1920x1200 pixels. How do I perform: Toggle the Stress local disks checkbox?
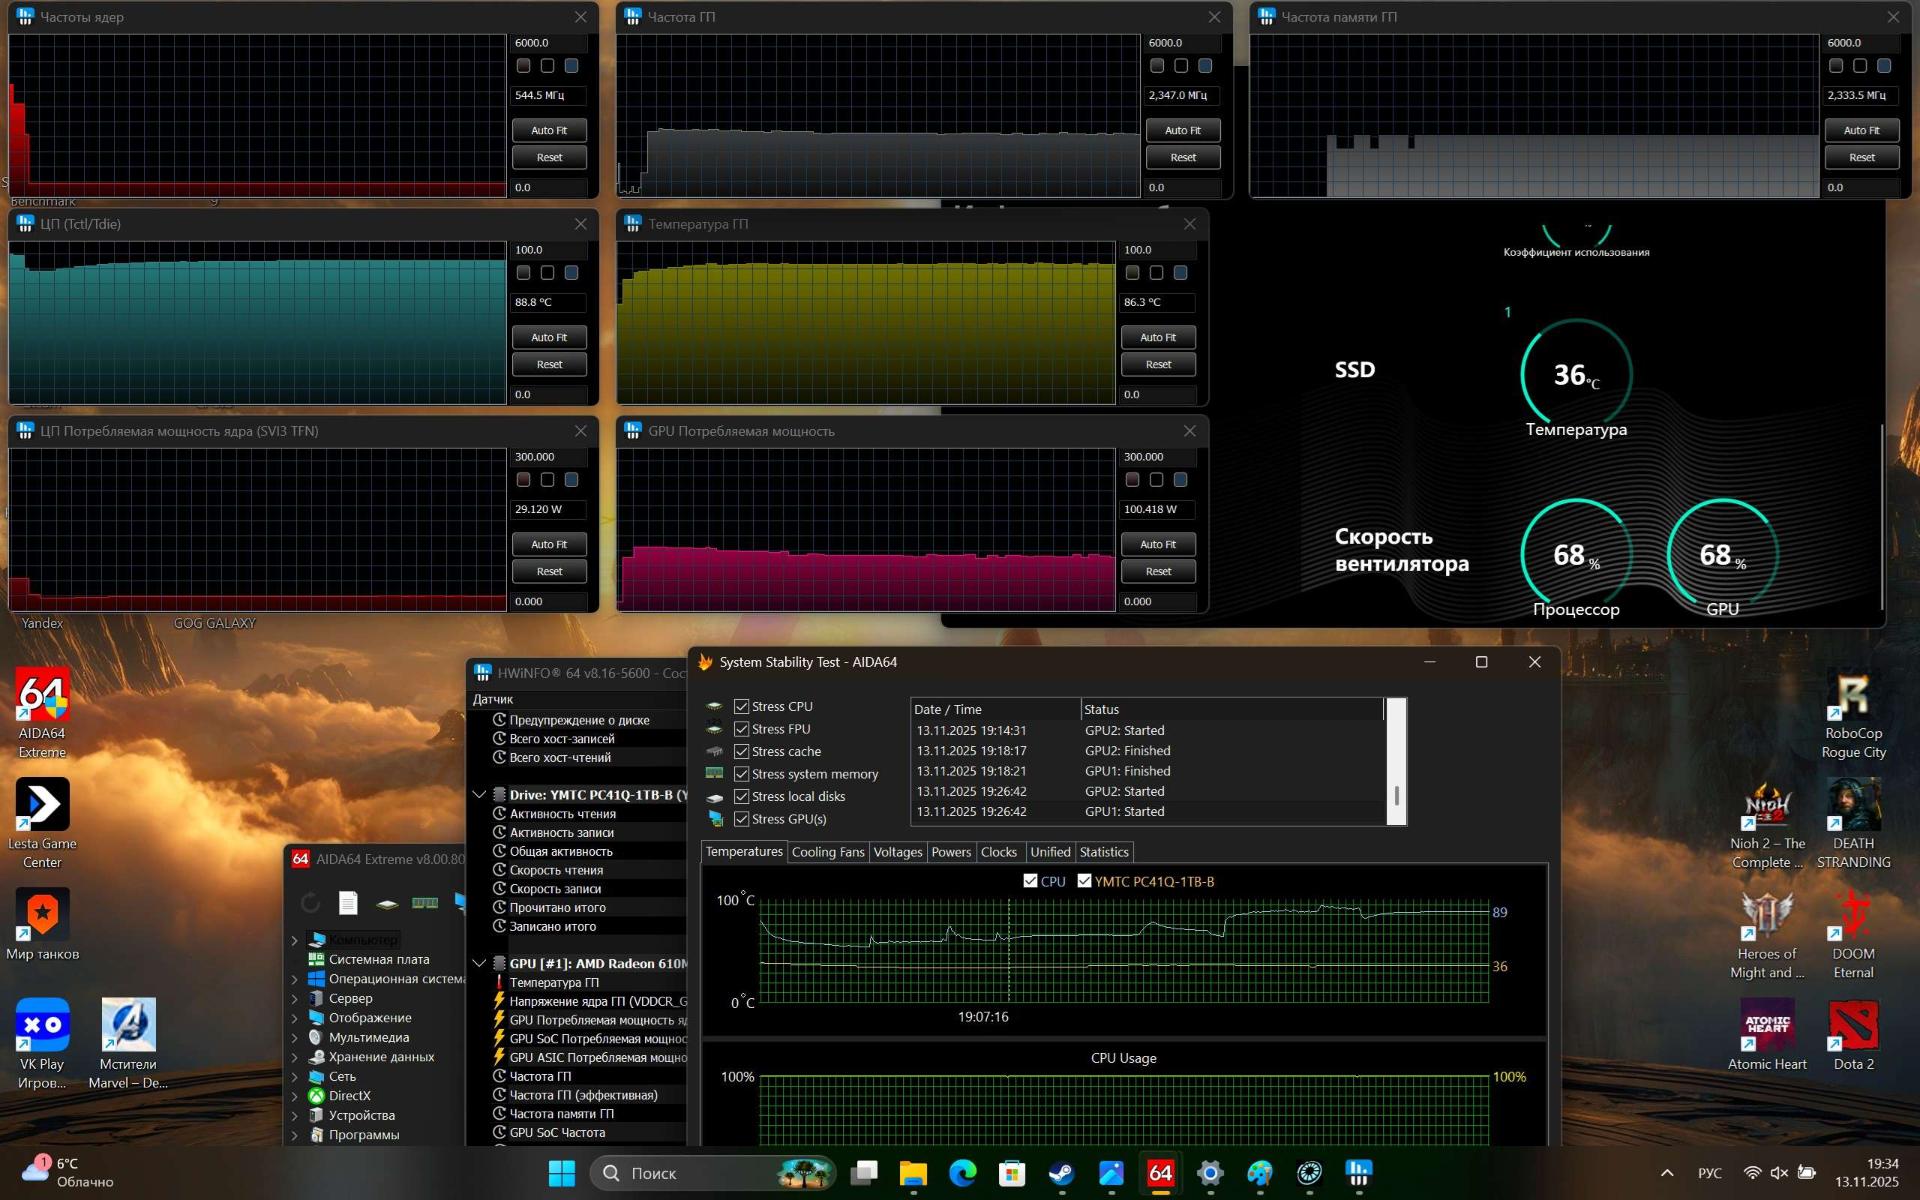(741, 797)
